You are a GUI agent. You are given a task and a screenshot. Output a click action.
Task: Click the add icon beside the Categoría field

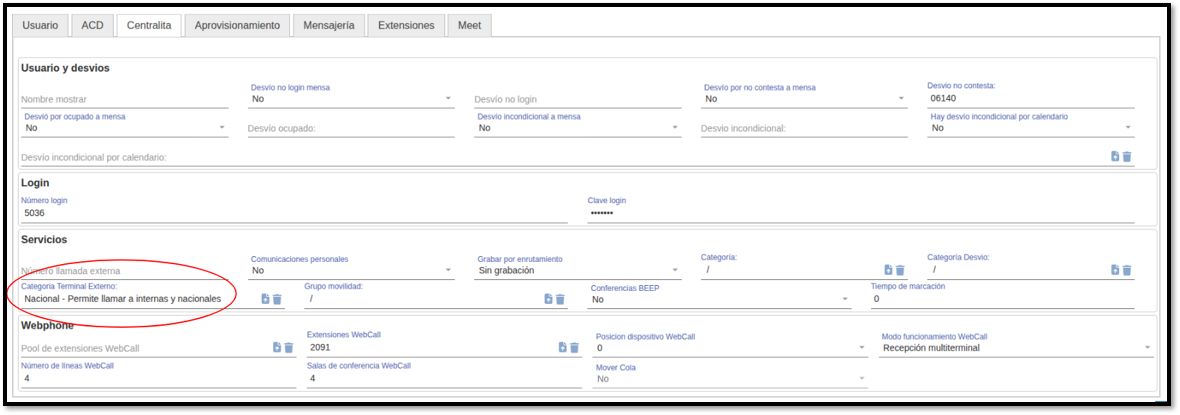[x=888, y=270]
